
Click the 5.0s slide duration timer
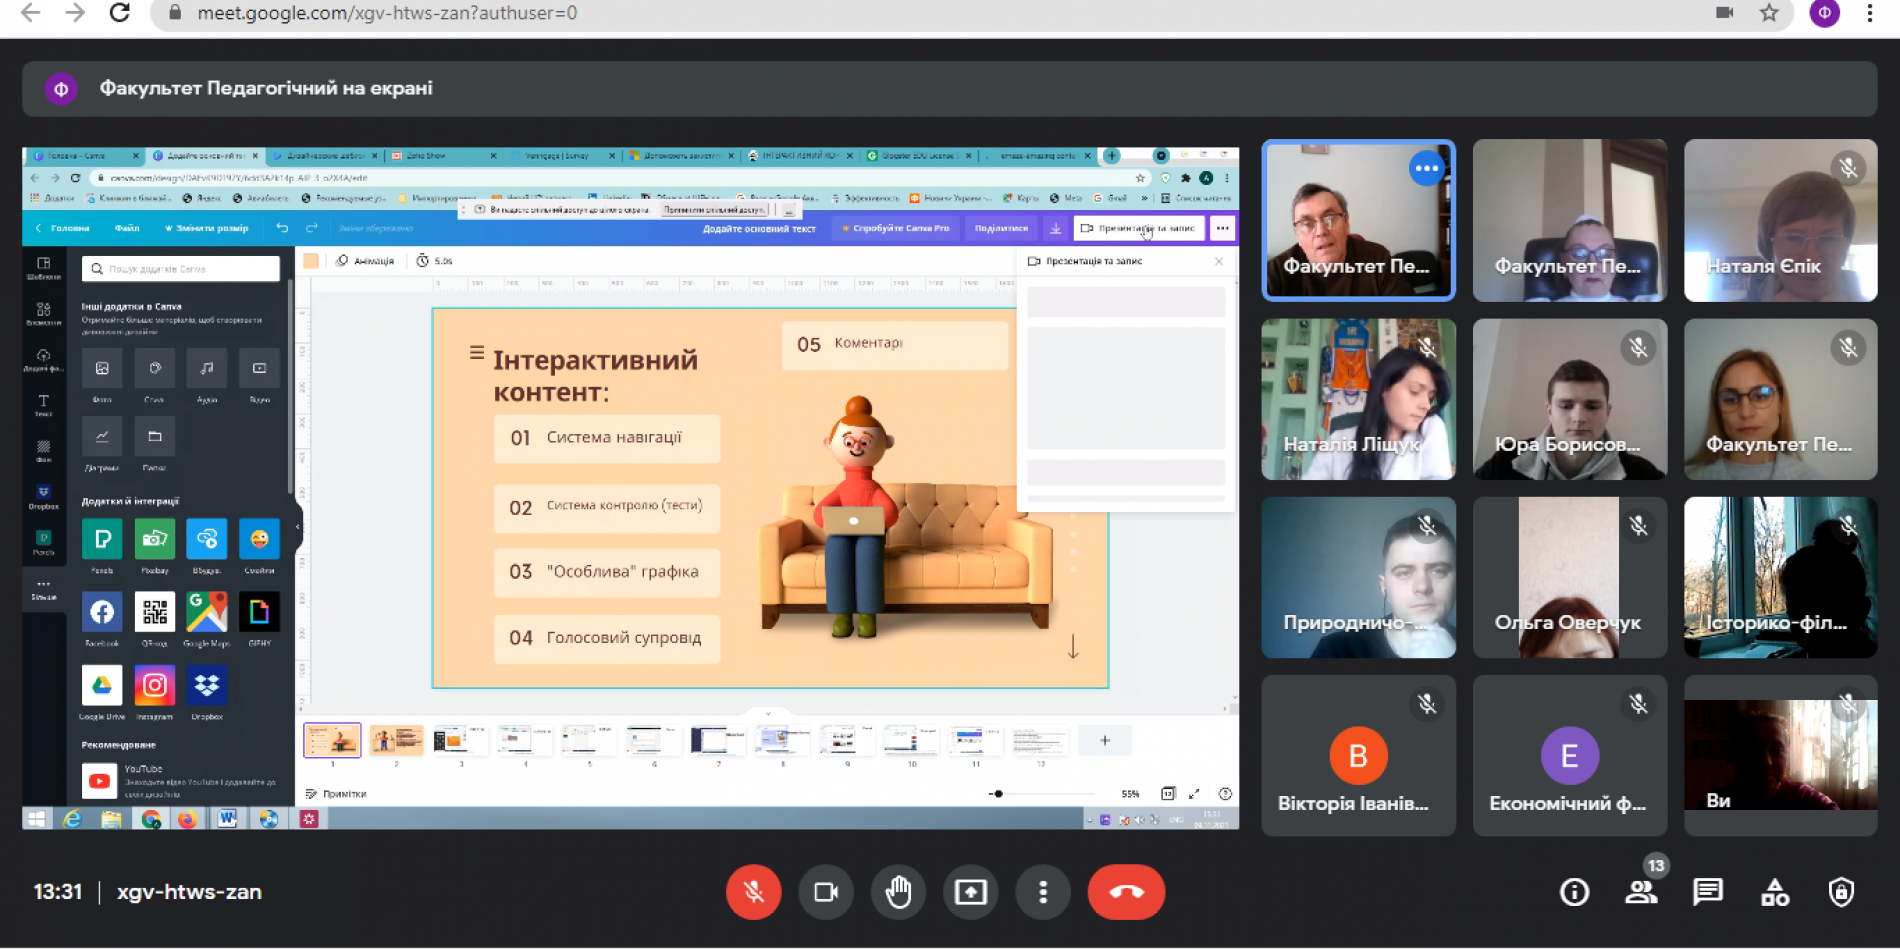coord(435,260)
